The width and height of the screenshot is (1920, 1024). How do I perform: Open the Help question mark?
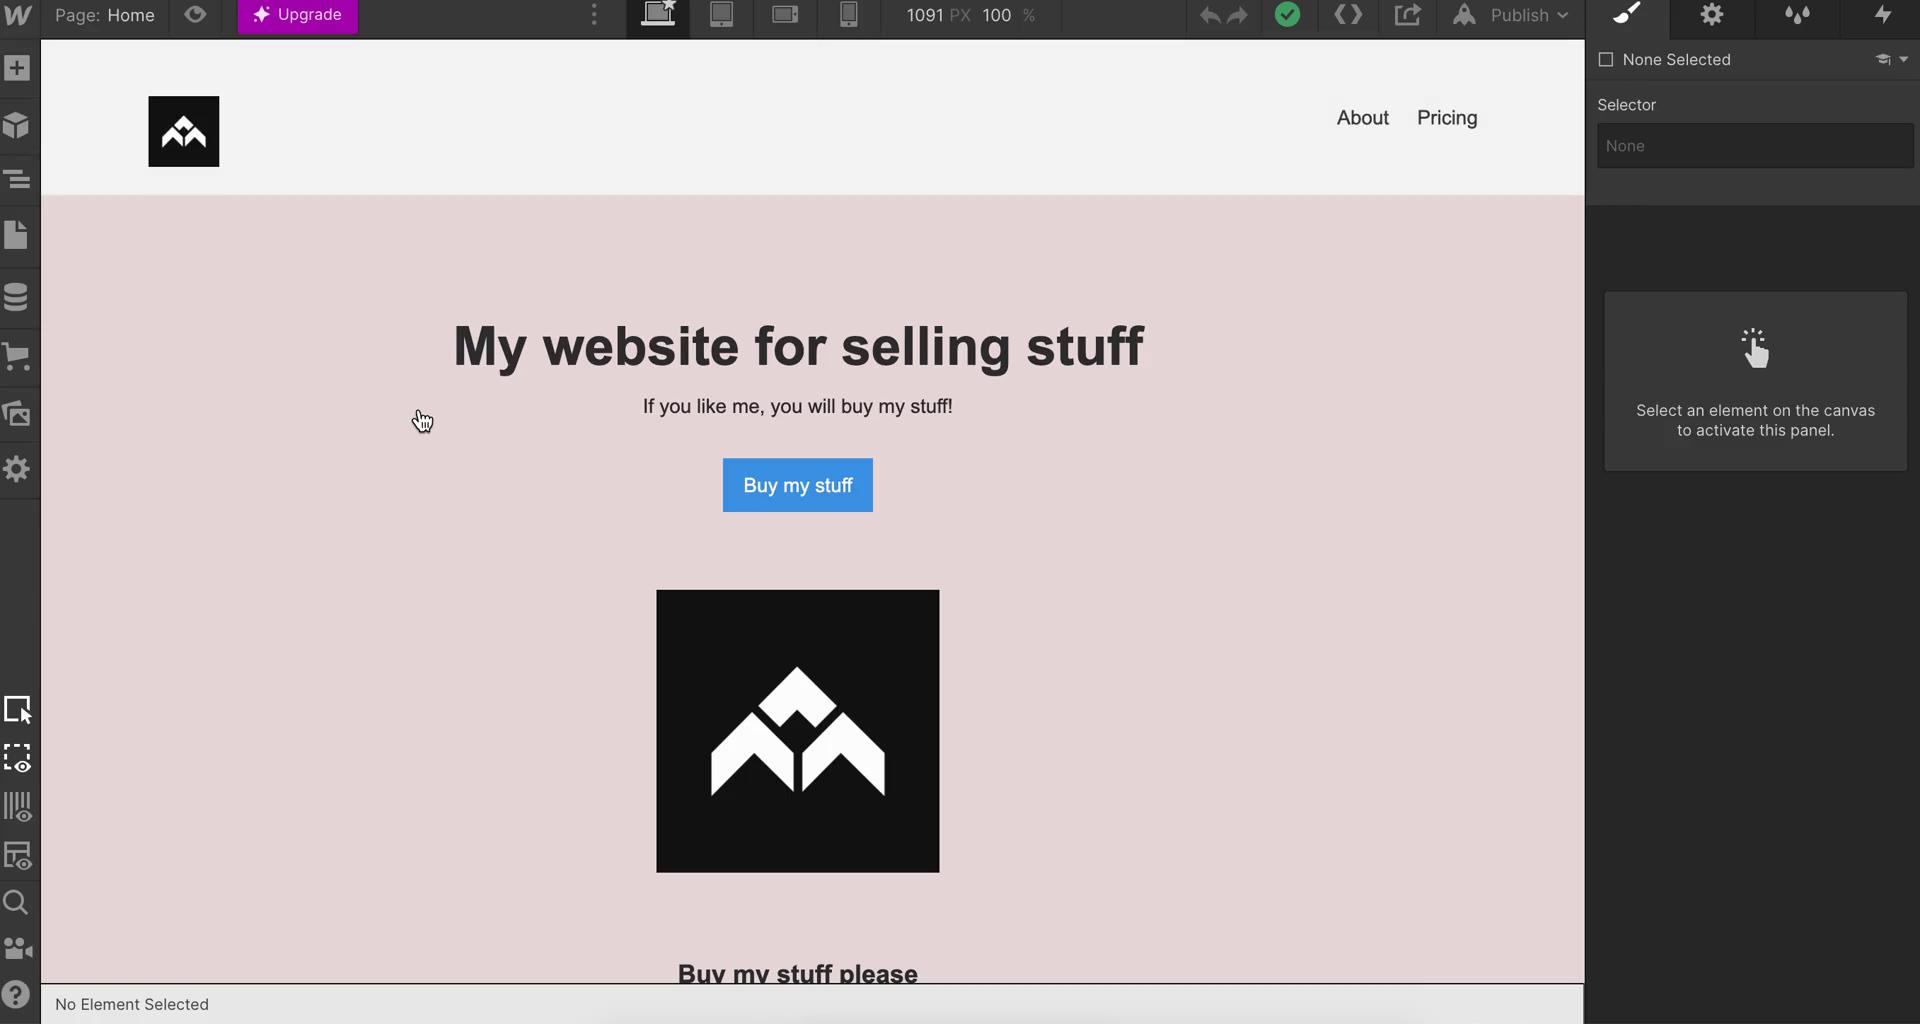[17, 995]
